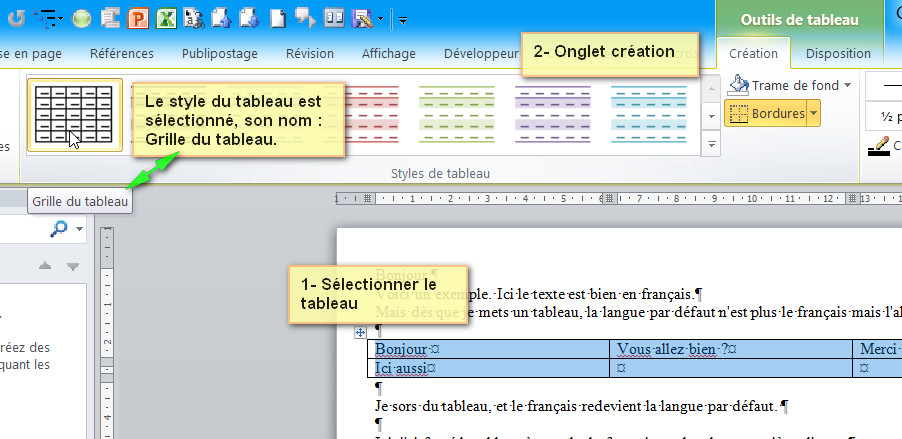Switch to the Développeur tab
Screen dimensions: 902x439
[481, 54]
